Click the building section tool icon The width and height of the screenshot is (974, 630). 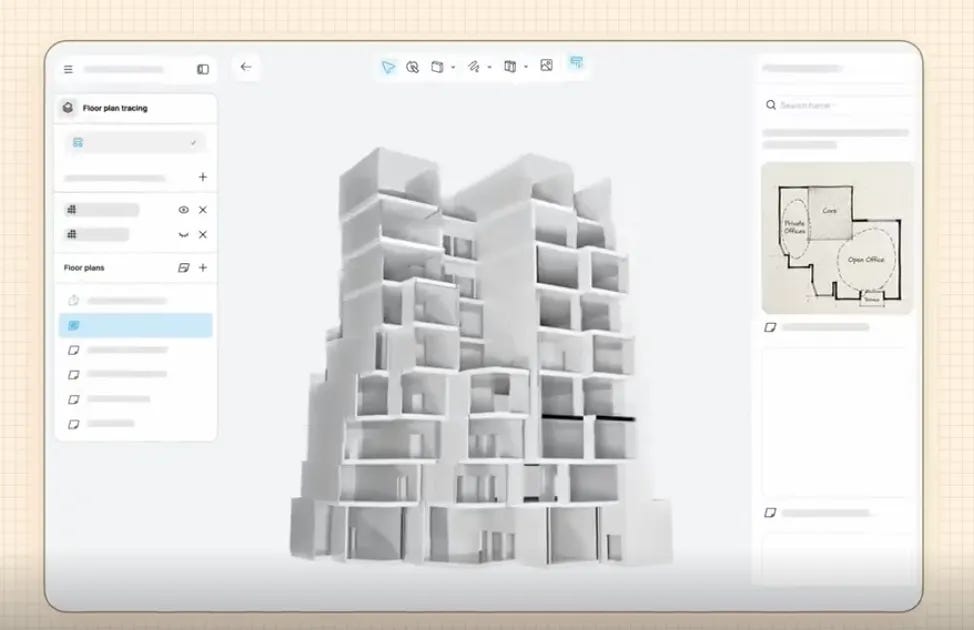point(509,66)
